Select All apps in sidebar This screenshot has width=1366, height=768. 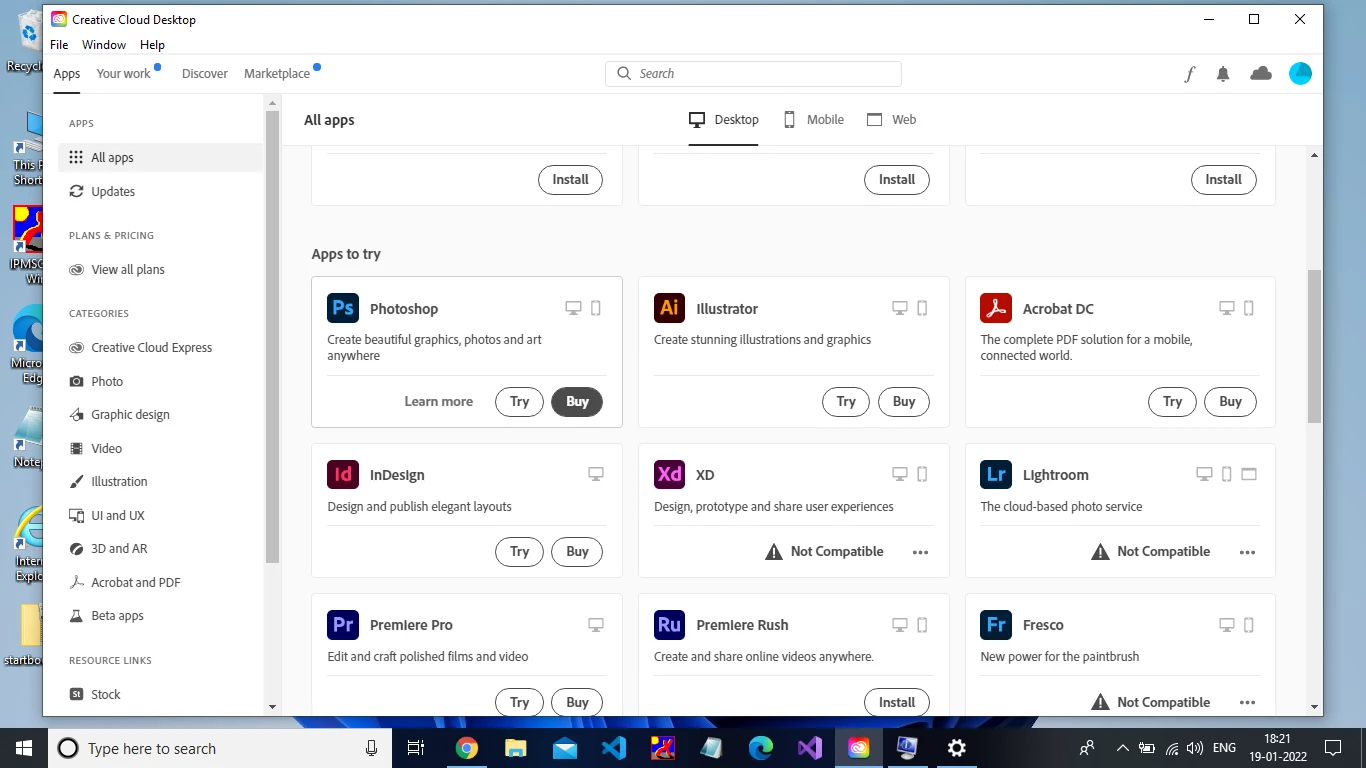coord(161,157)
